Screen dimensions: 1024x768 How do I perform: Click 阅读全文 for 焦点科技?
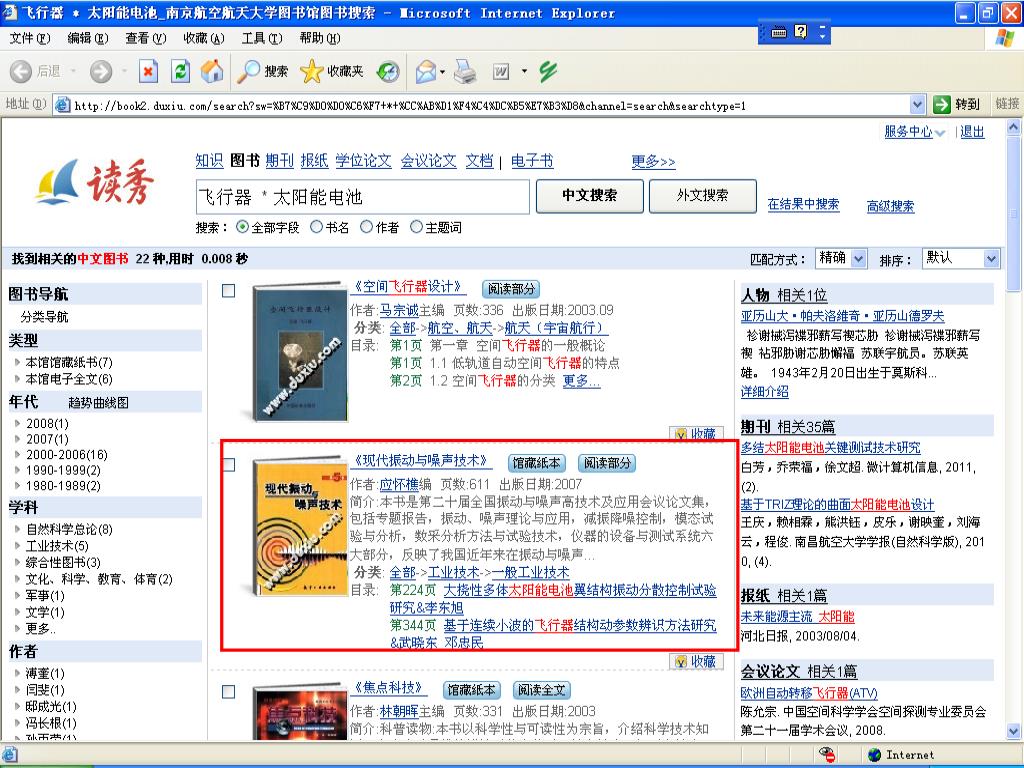542,690
